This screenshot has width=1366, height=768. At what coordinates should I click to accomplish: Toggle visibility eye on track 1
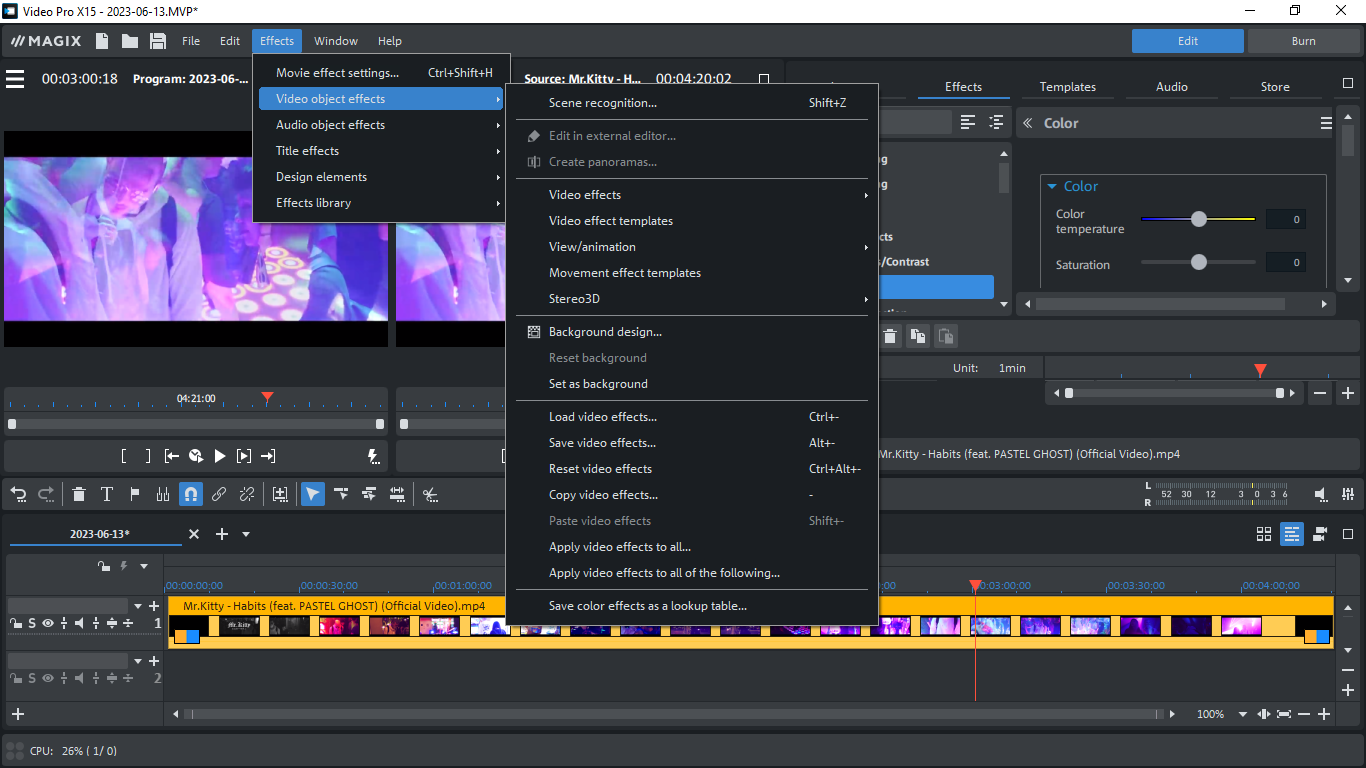coord(47,624)
